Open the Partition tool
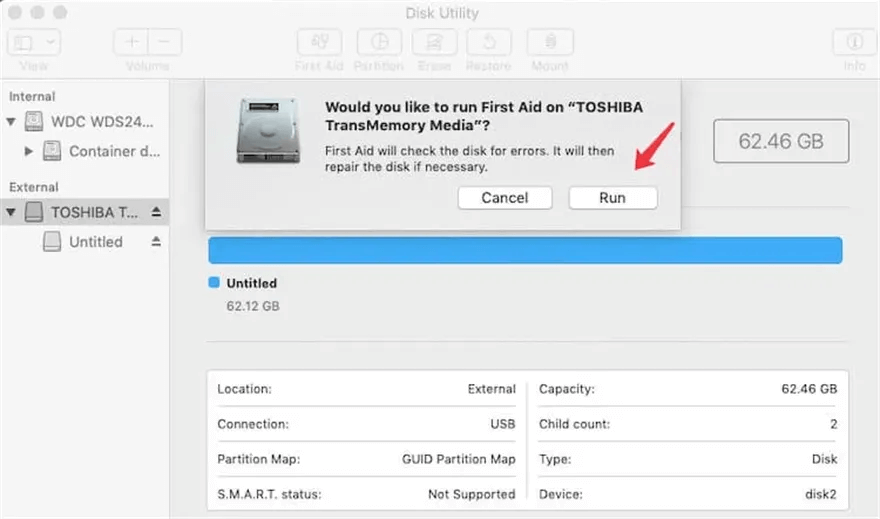880x519 pixels. coord(379,42)
